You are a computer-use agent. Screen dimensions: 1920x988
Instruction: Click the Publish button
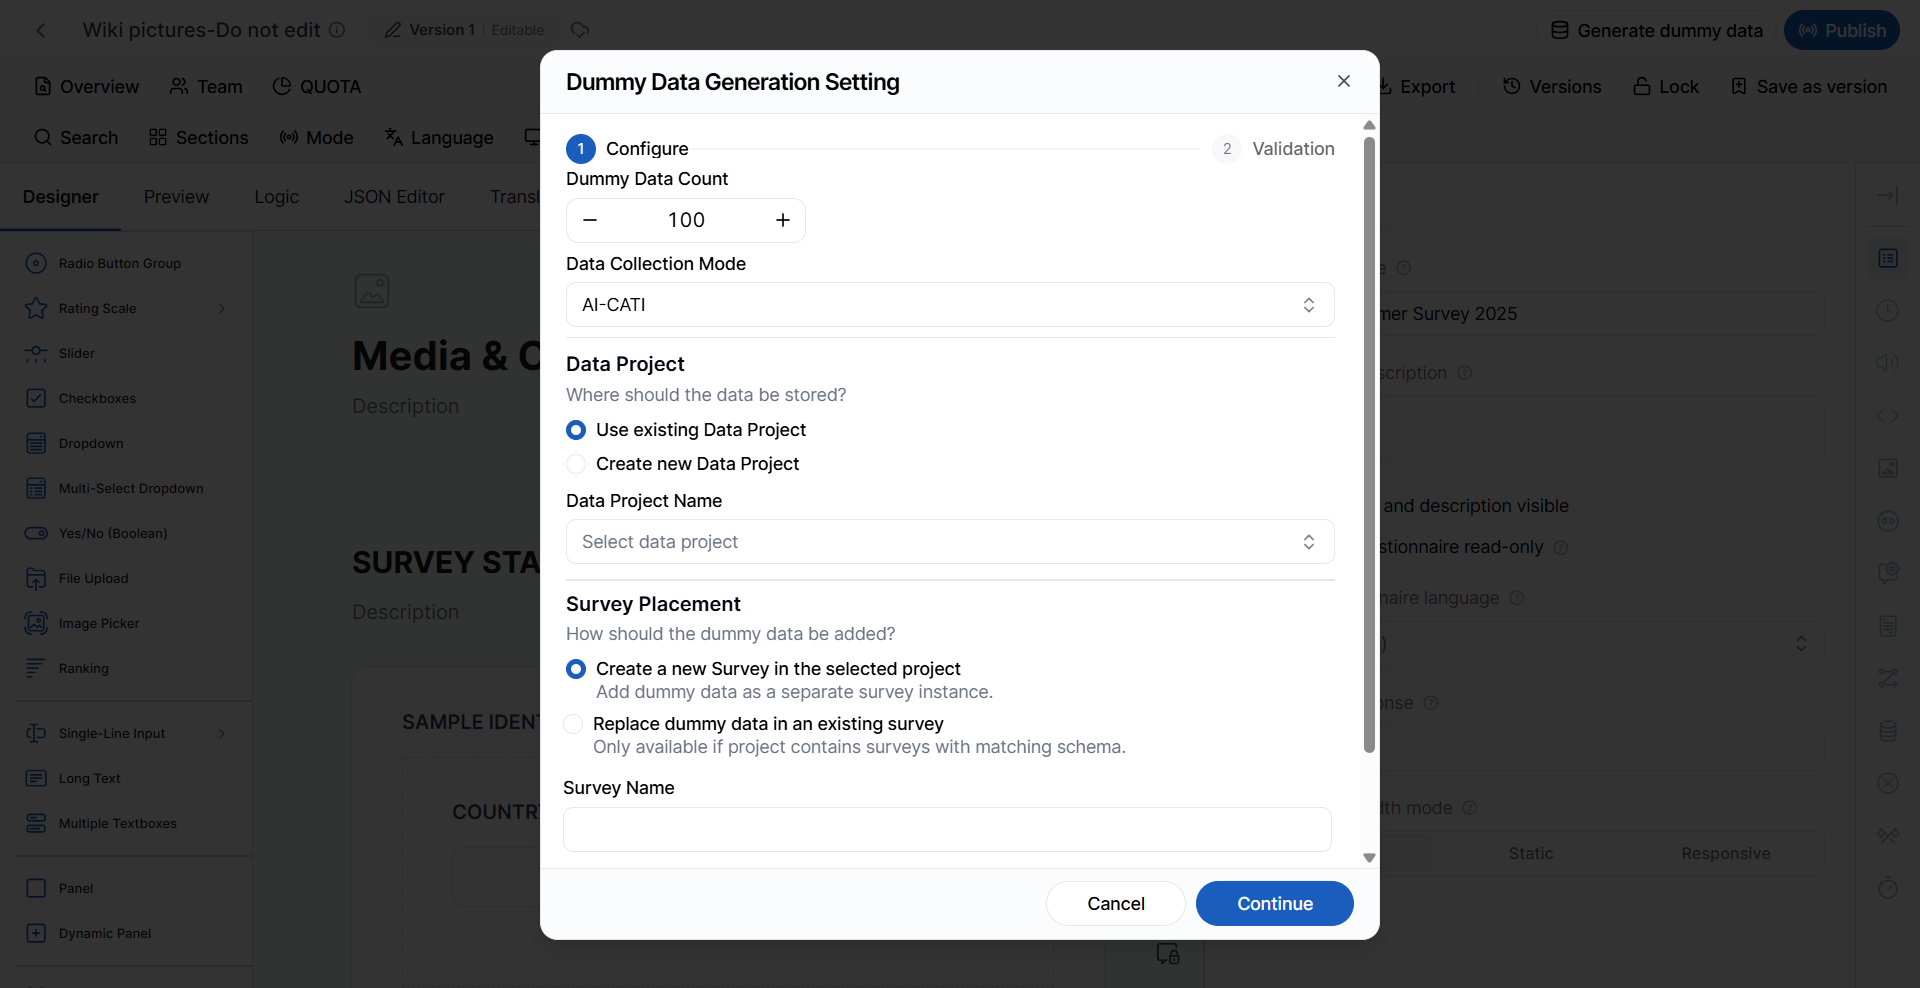1842,31
